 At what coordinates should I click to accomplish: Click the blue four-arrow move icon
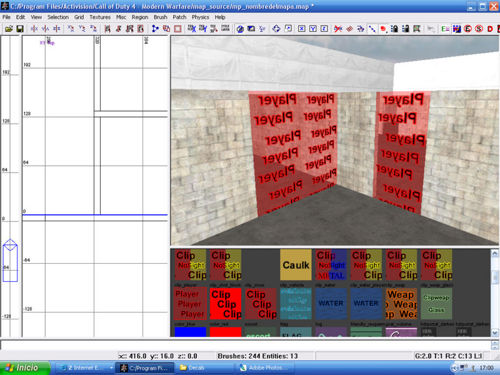(276, 29)
